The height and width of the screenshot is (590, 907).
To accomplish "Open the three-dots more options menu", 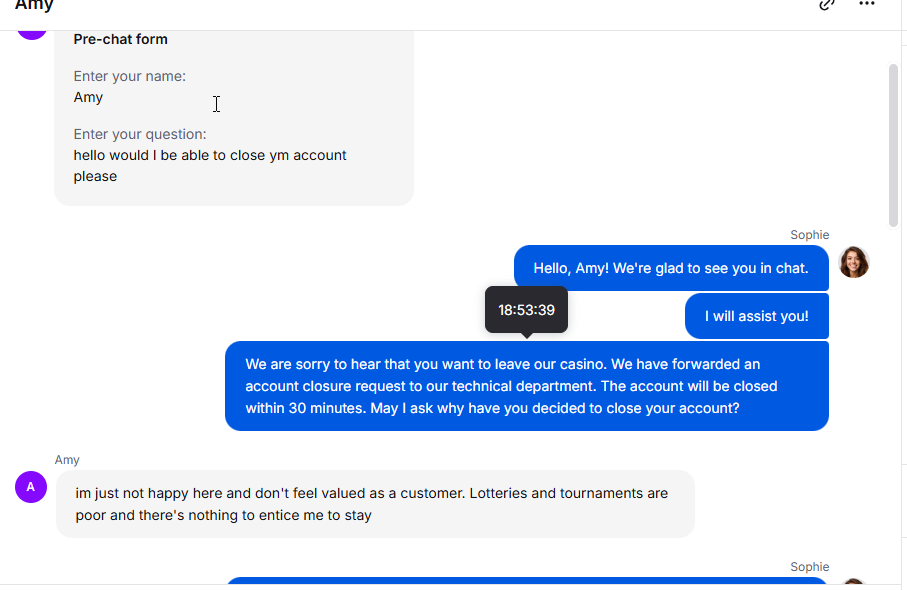I will click(867, 4).
